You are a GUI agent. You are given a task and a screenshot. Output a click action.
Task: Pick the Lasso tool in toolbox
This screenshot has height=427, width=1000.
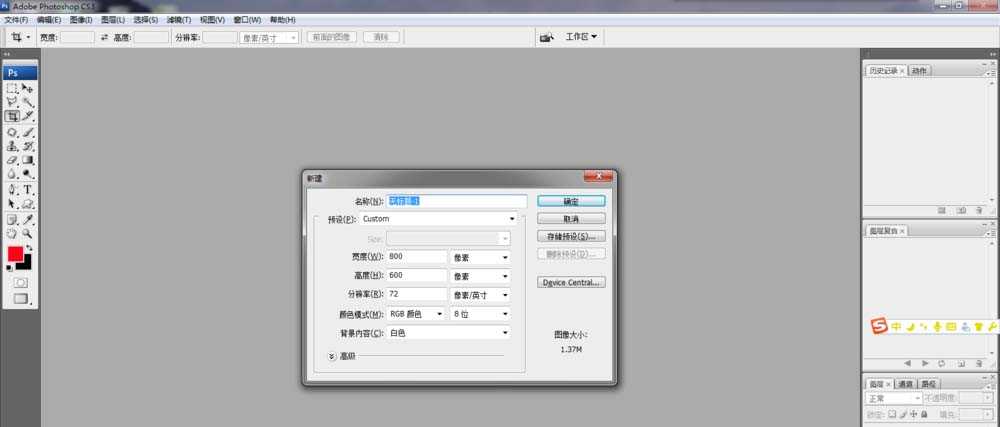click(12, 102)
